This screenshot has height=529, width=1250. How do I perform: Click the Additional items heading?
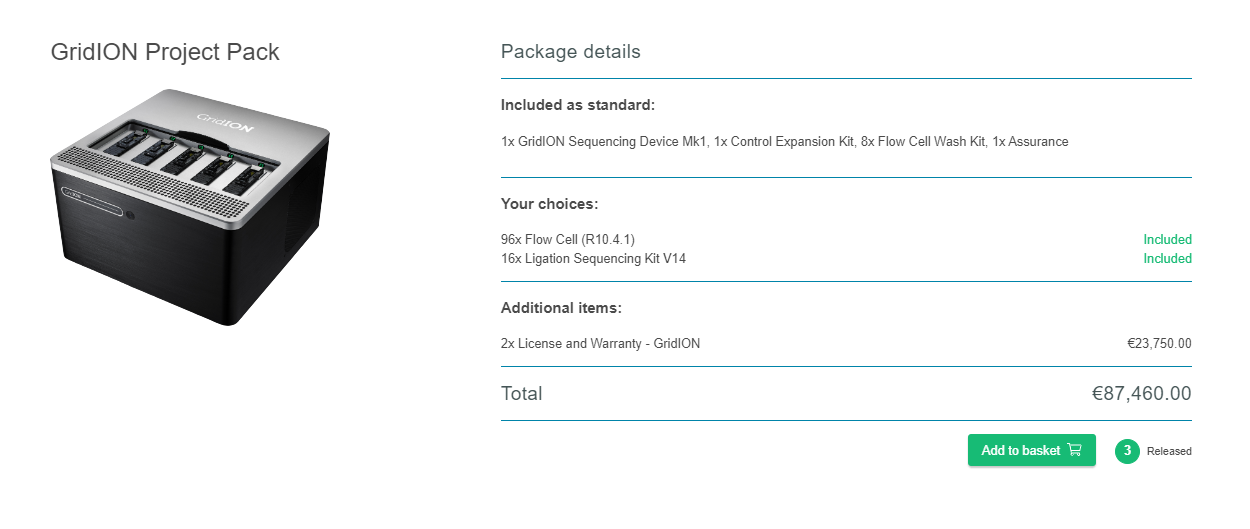click(561, 308)
